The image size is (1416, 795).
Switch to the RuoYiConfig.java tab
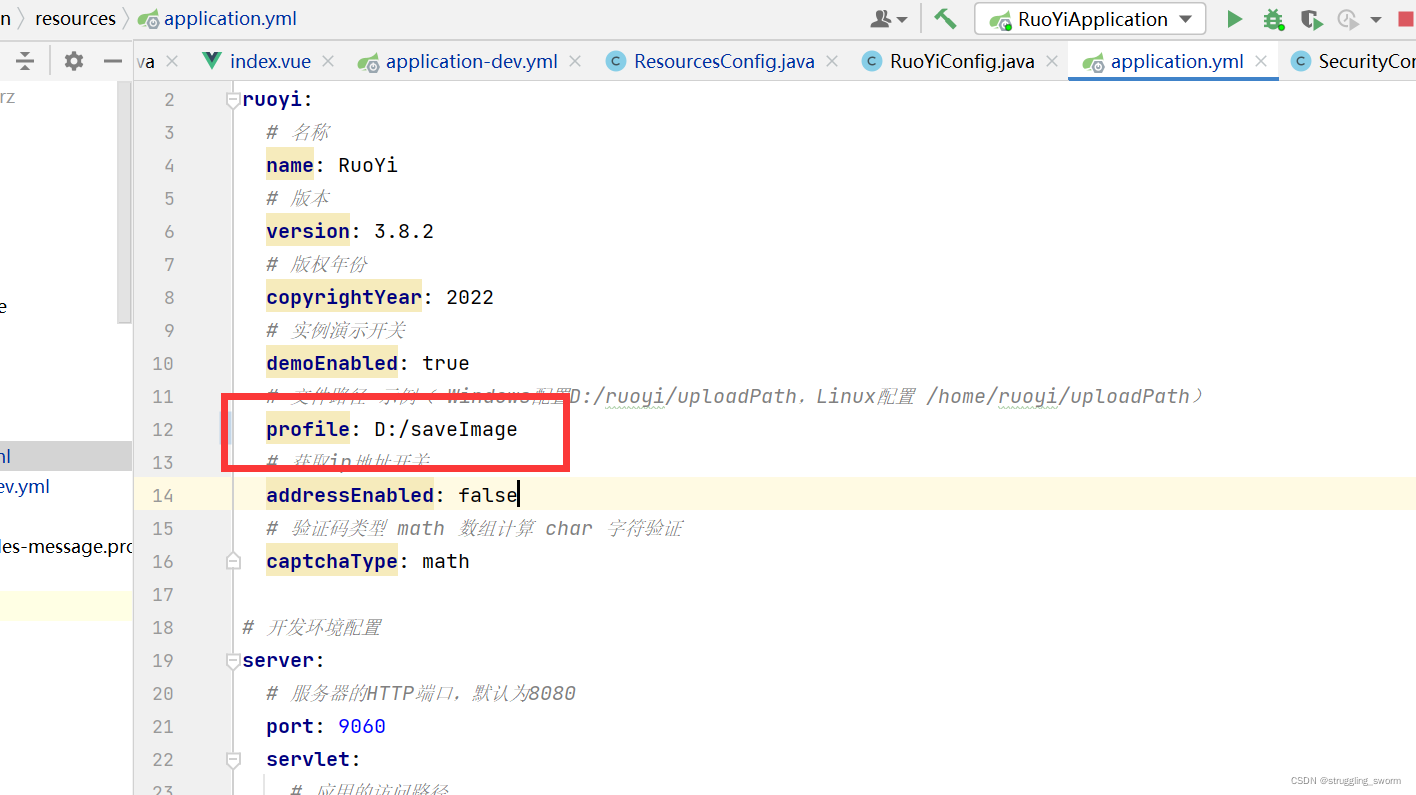(962, 61)
